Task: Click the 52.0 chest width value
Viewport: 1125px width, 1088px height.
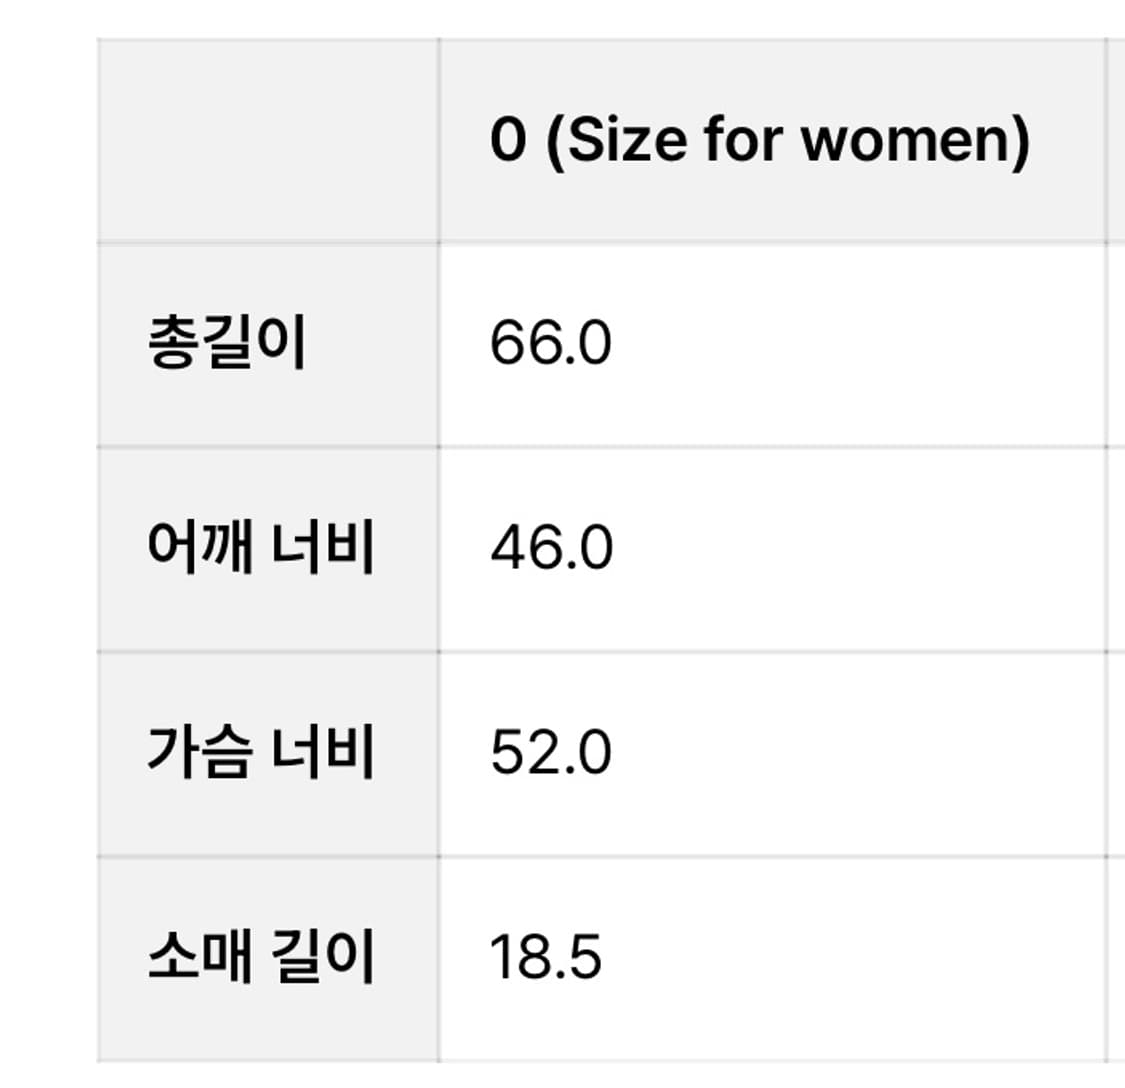Action: tap(550, 753)
